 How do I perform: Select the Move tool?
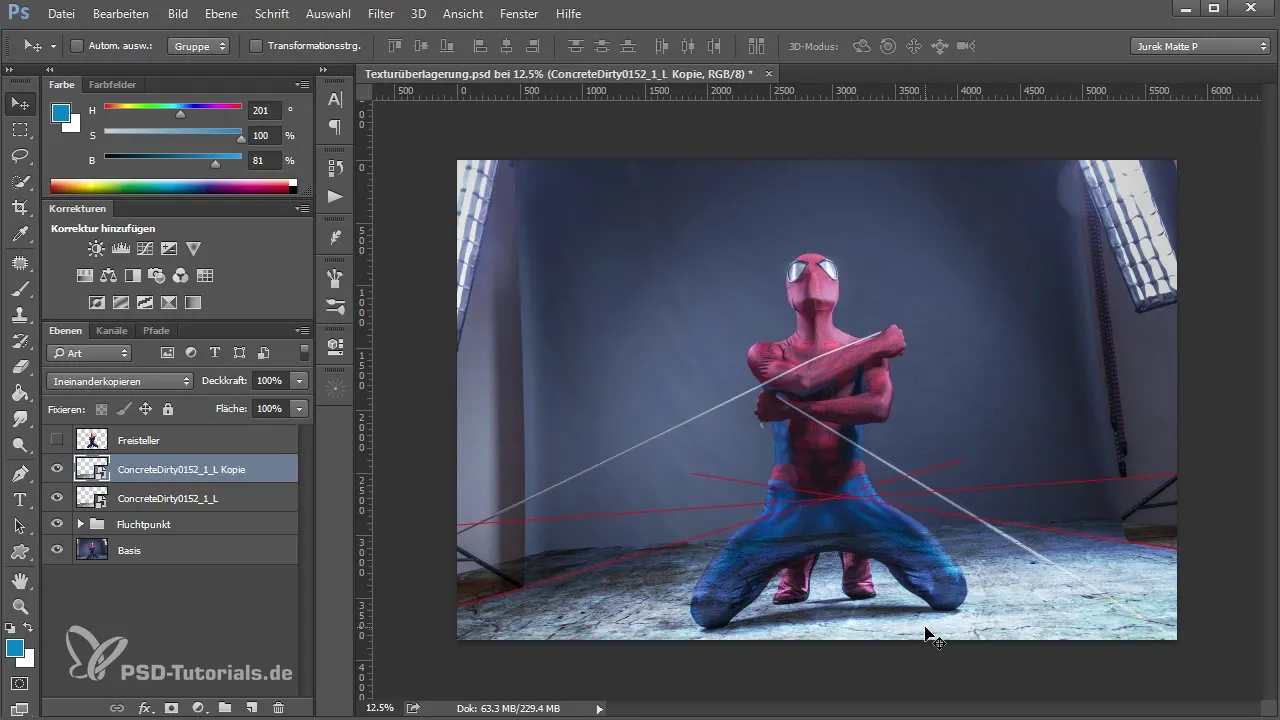(20, 104)
